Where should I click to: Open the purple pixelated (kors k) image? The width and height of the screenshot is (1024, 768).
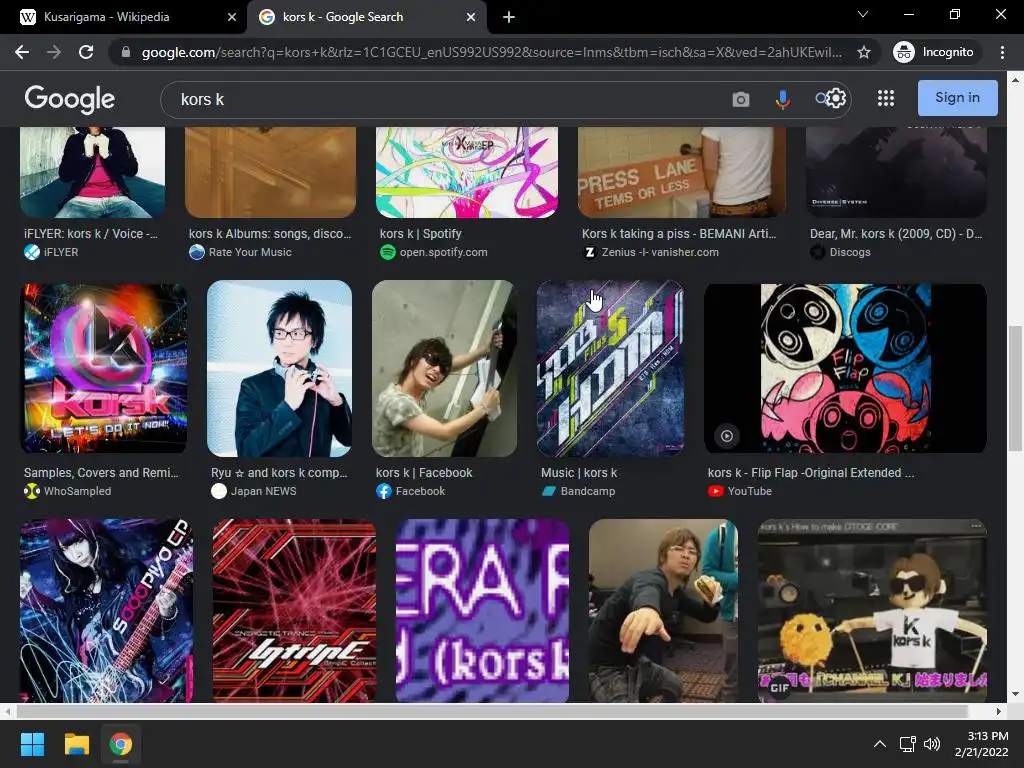pyautogui.click(x=482, y=611)
